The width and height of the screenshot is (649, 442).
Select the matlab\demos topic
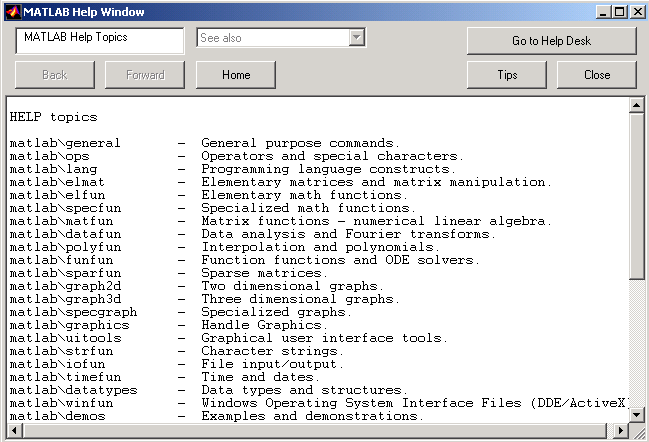(x=57, y=416)
